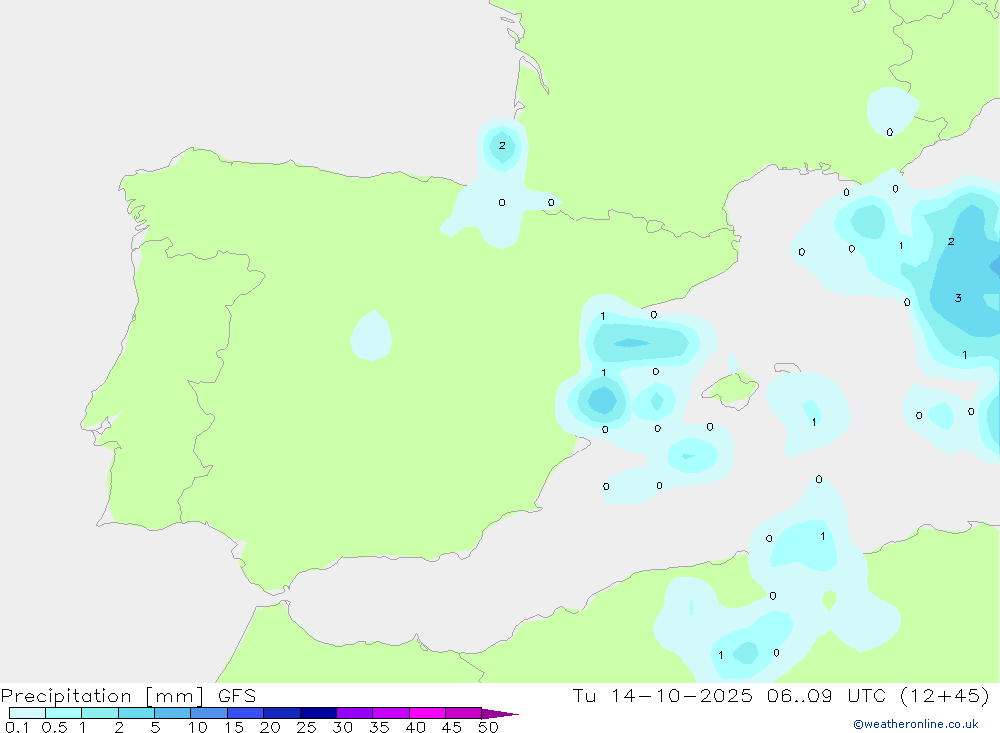The image size is (1000, 733).
Task: Click the 'Precipitation [mm] GFS' title text
Action: coord(128,696)
